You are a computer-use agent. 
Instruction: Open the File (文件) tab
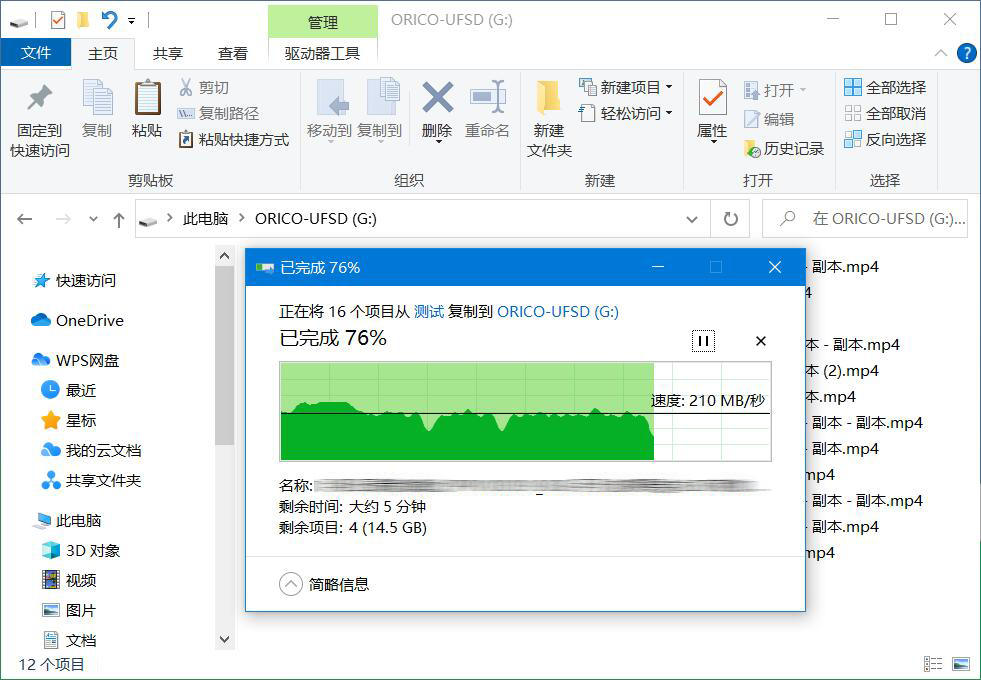pyautogui.click(x=36, y=53)
